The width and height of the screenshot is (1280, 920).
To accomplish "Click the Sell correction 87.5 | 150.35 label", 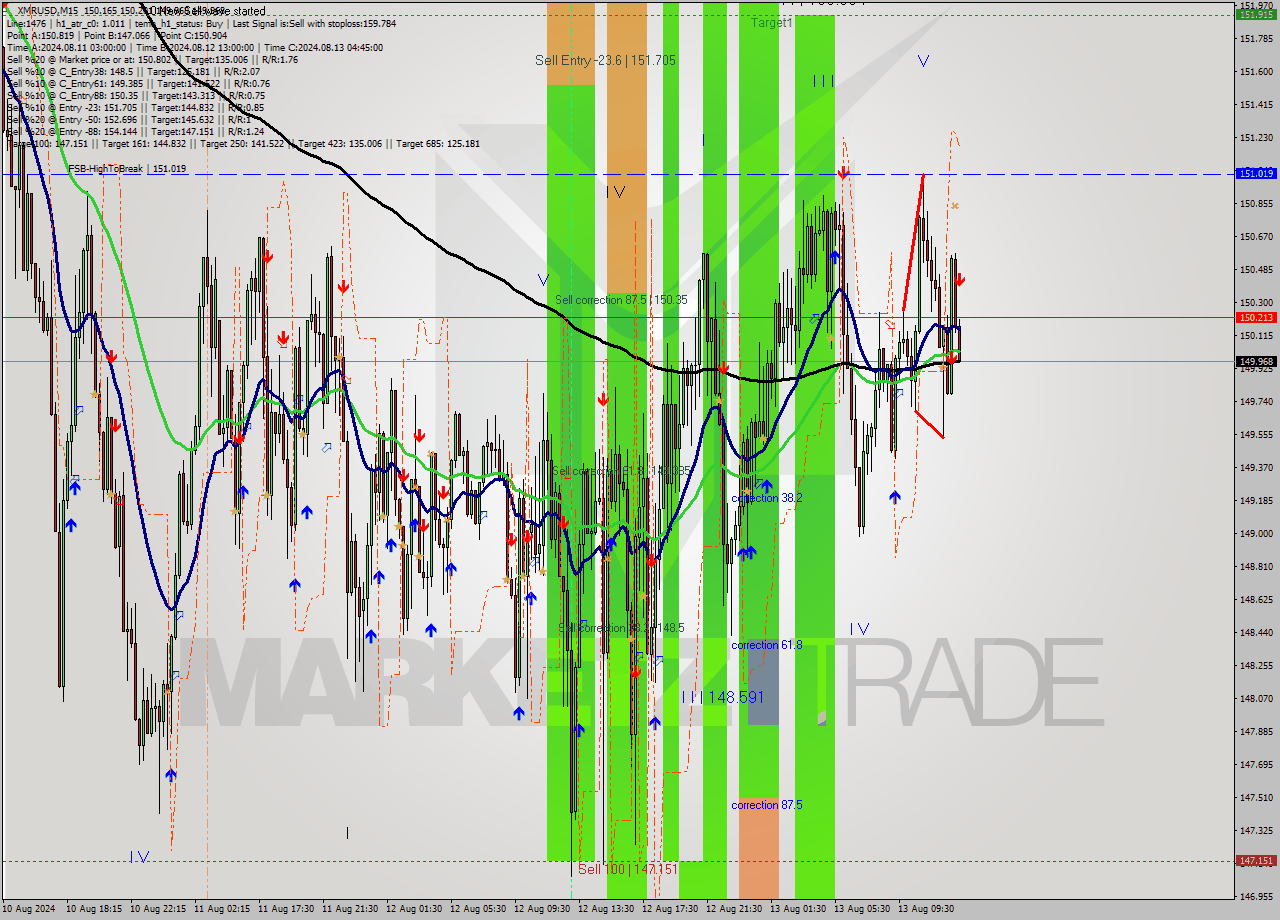I will tap(621, 300).
